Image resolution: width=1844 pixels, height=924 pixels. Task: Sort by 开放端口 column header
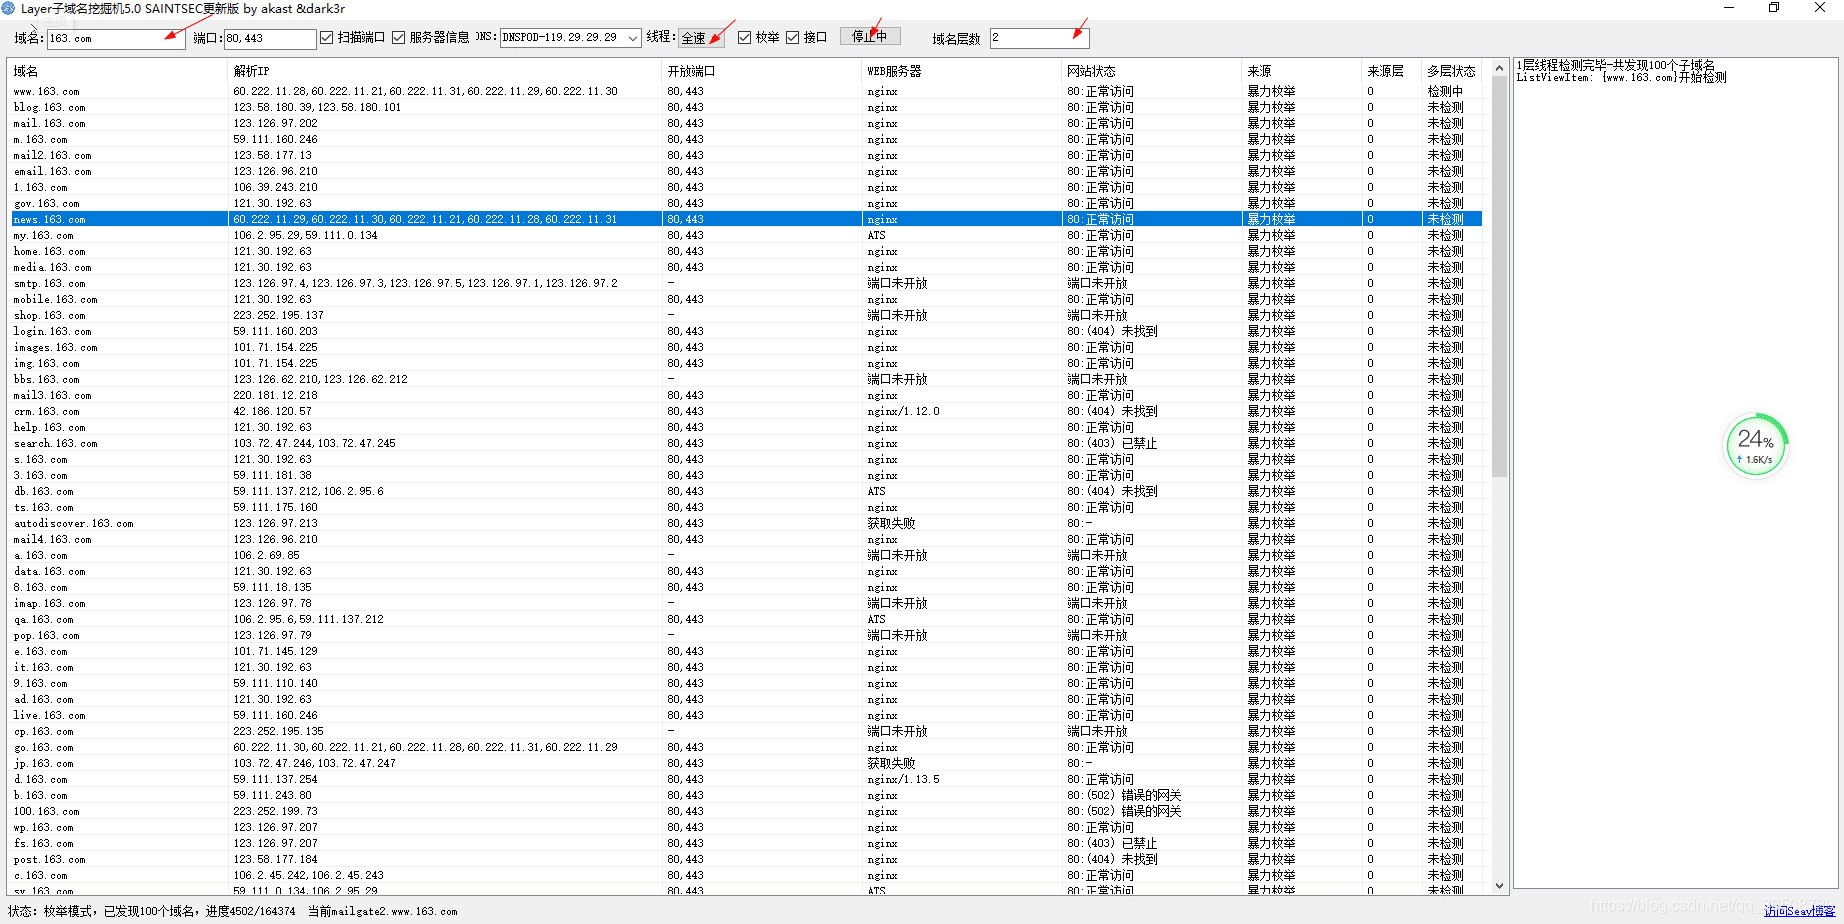(762, 71)
